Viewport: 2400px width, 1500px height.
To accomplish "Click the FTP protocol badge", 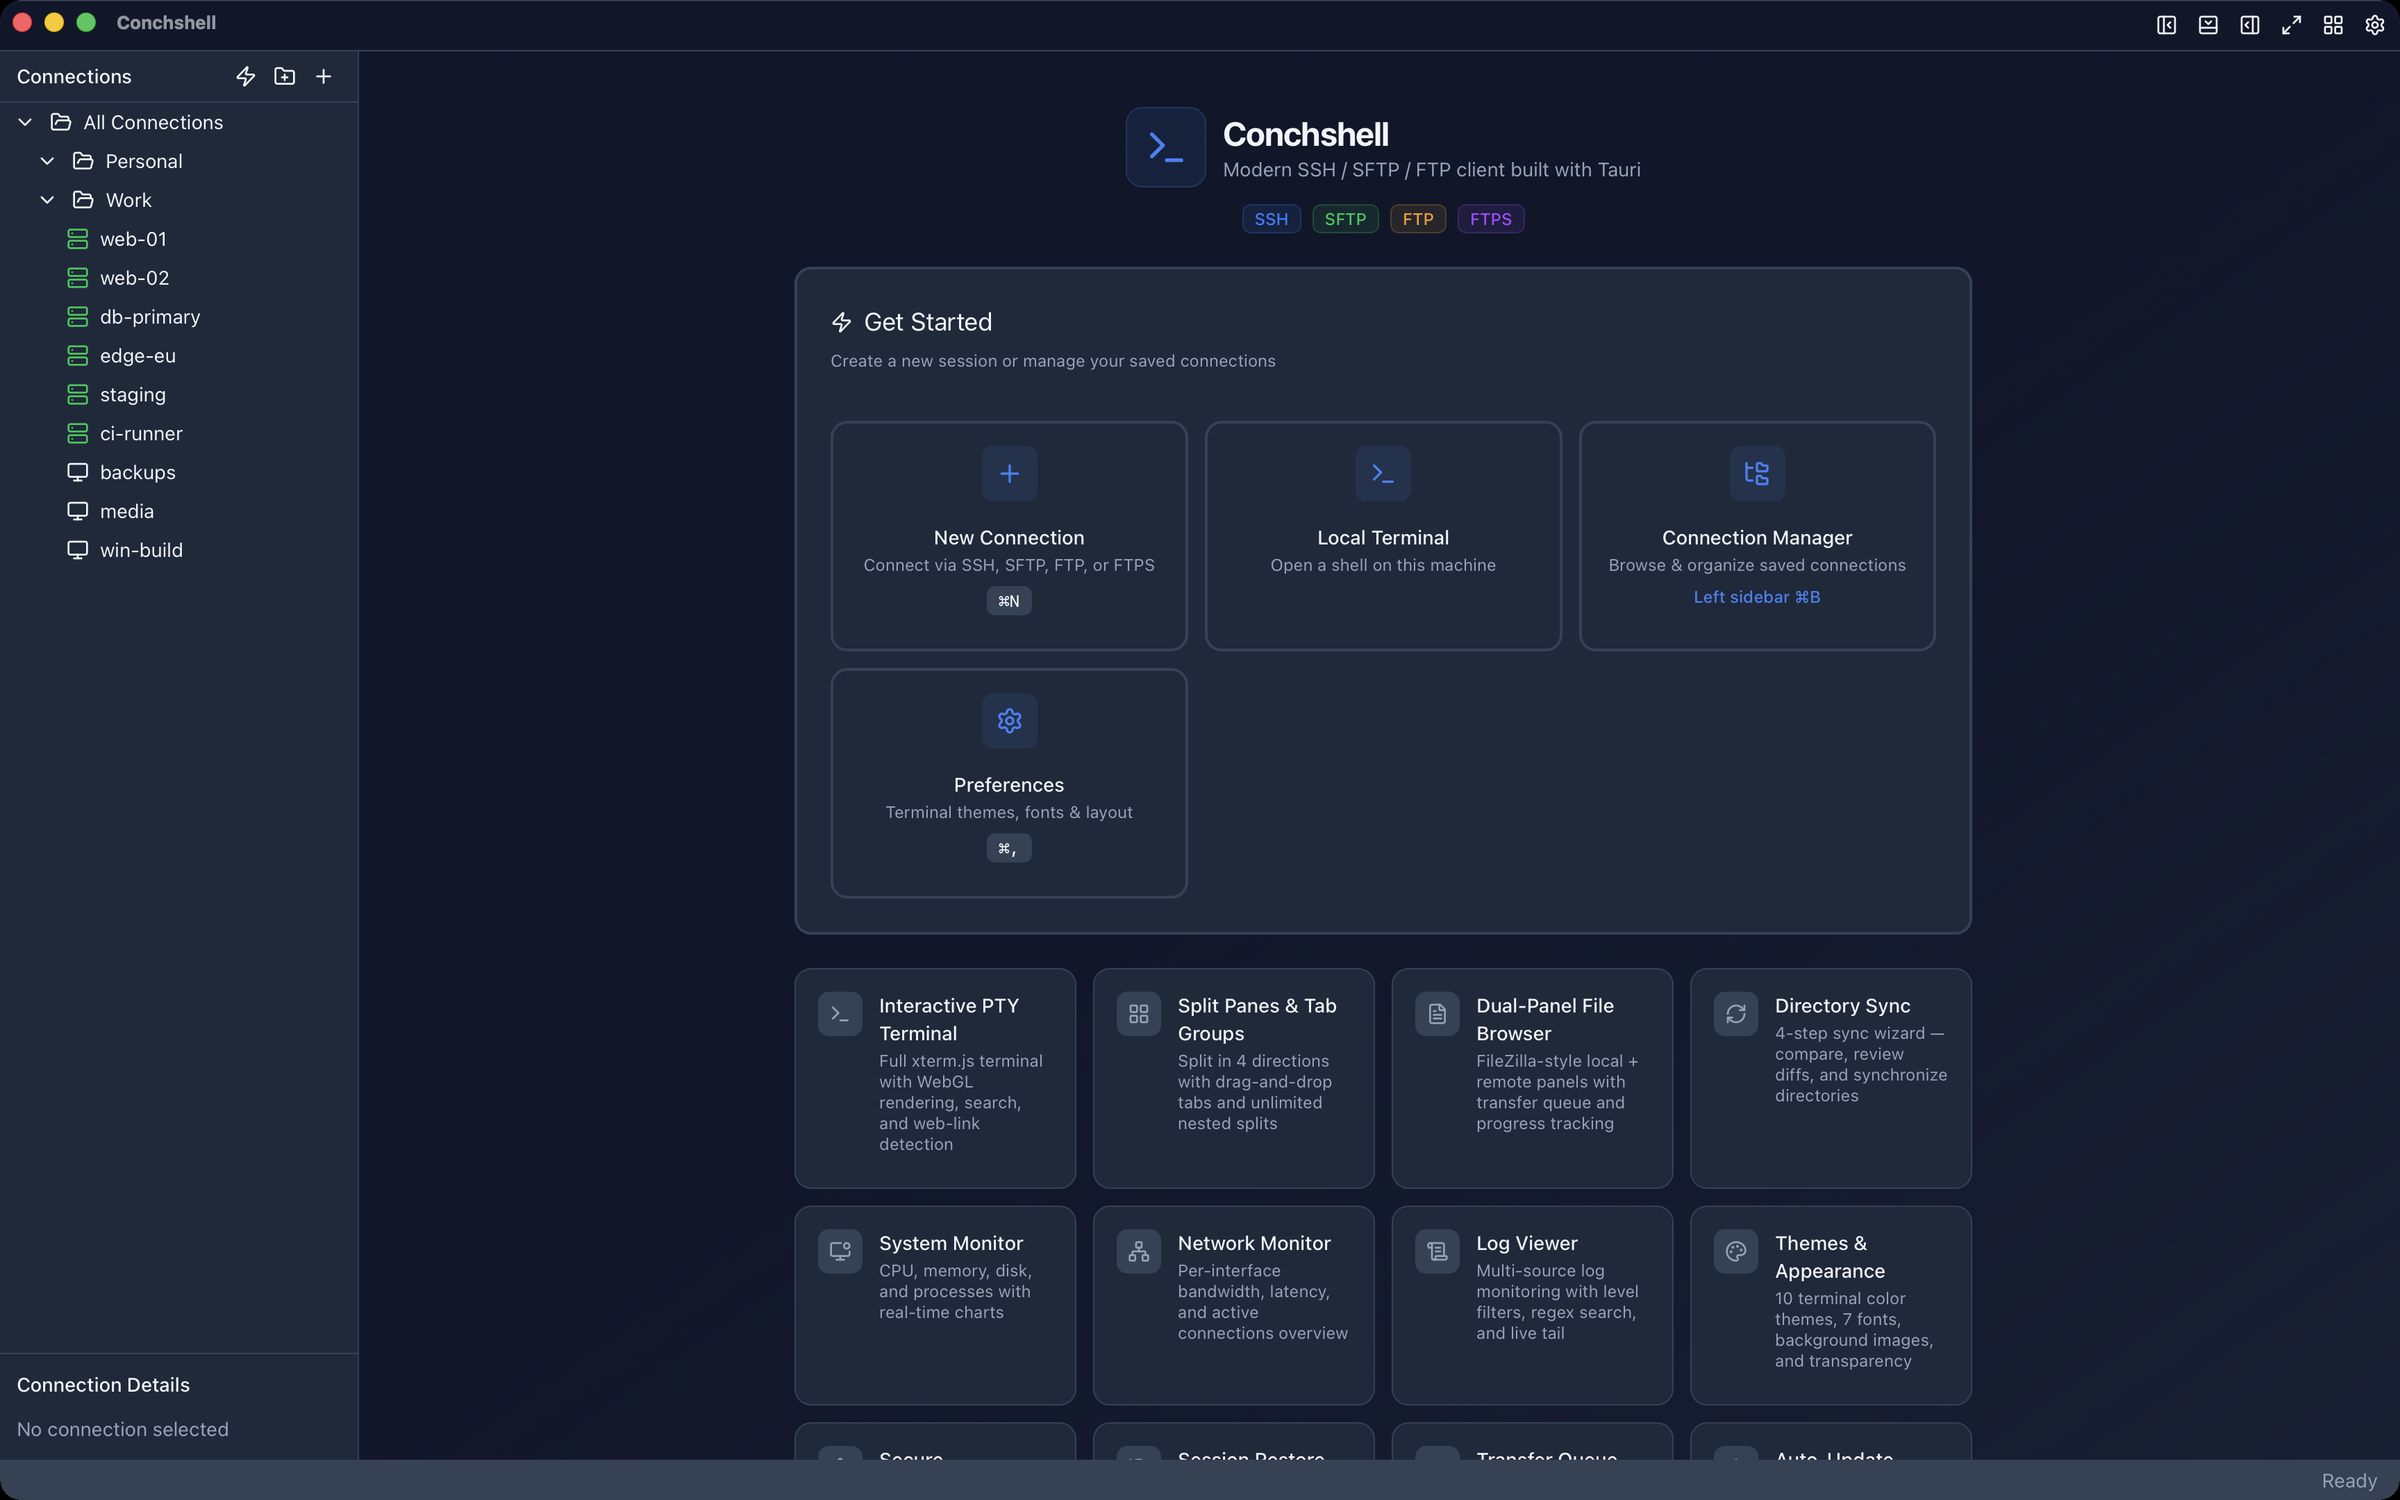I will 1418,219.
